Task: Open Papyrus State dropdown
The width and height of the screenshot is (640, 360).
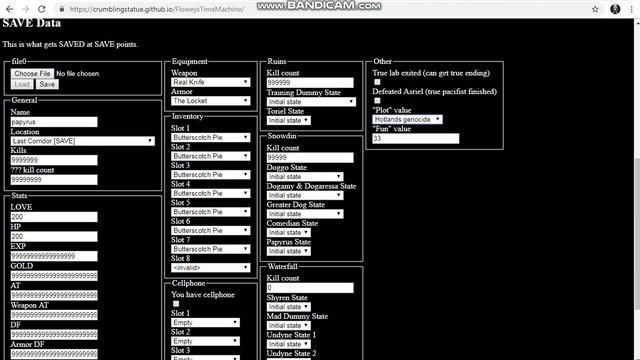Action: (289, 251)
